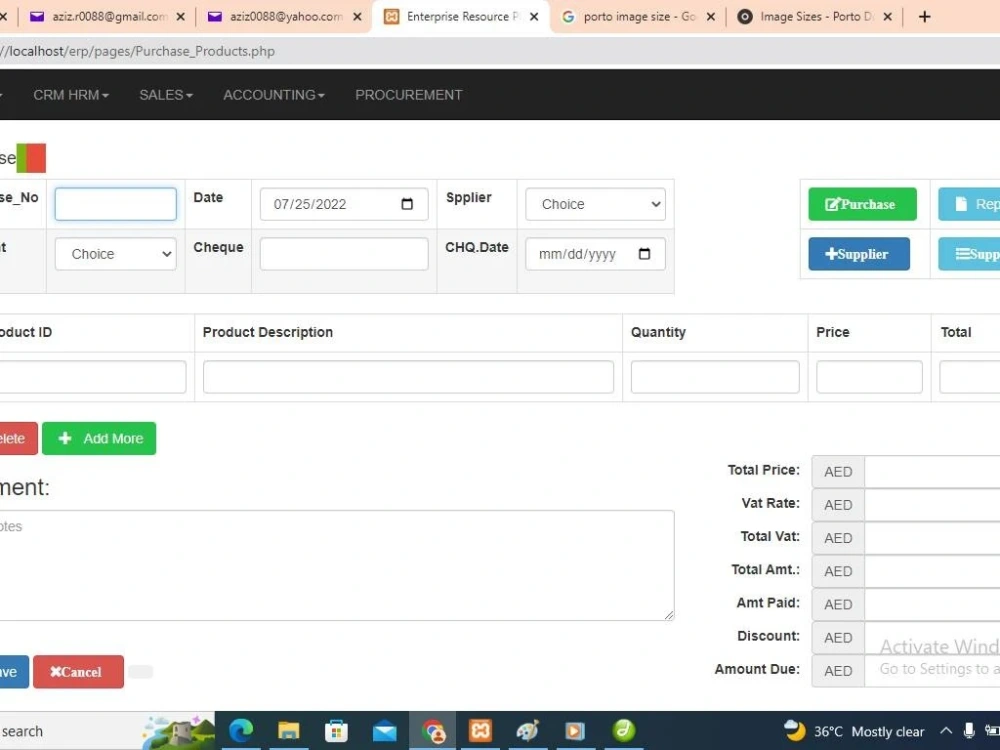Click the weather moon icon
The height and width of the screenshot is (750, 1000).
[795, 730]
